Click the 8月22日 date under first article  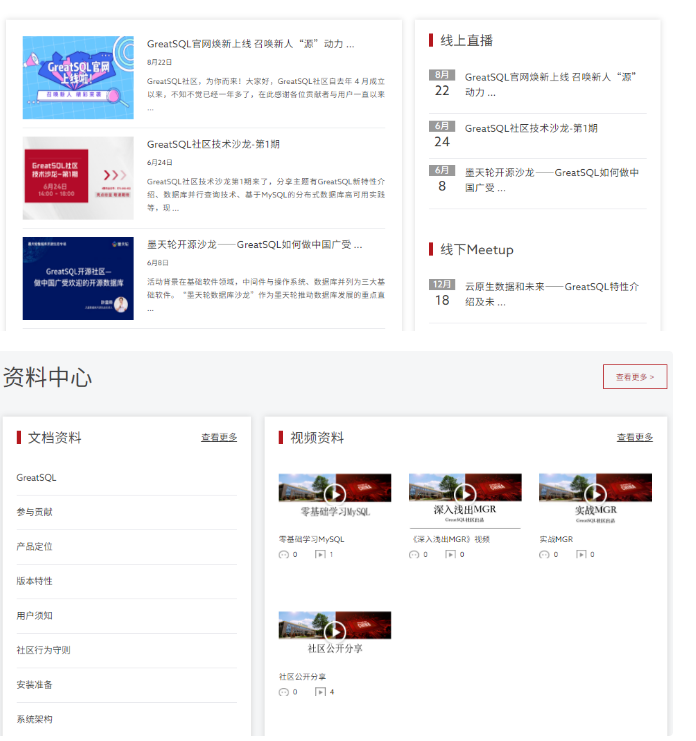click(159, 62)
